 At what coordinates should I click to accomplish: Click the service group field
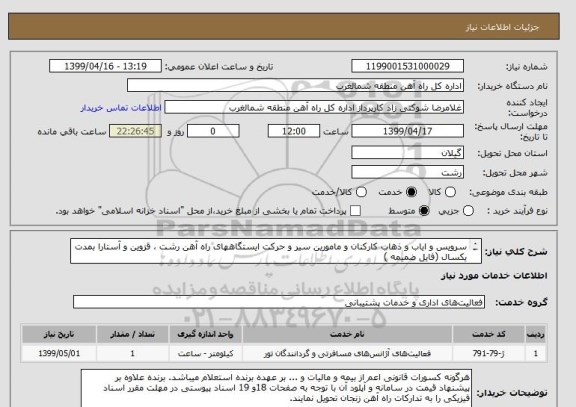coord(279,302)
